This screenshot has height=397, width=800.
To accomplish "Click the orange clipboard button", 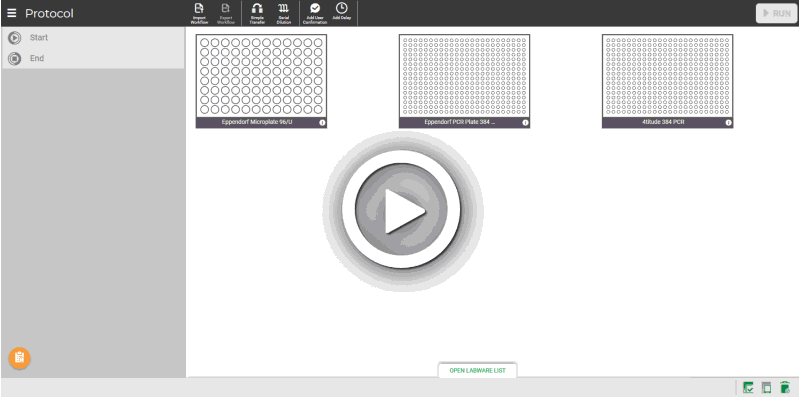I will click(x=19, y=358).
